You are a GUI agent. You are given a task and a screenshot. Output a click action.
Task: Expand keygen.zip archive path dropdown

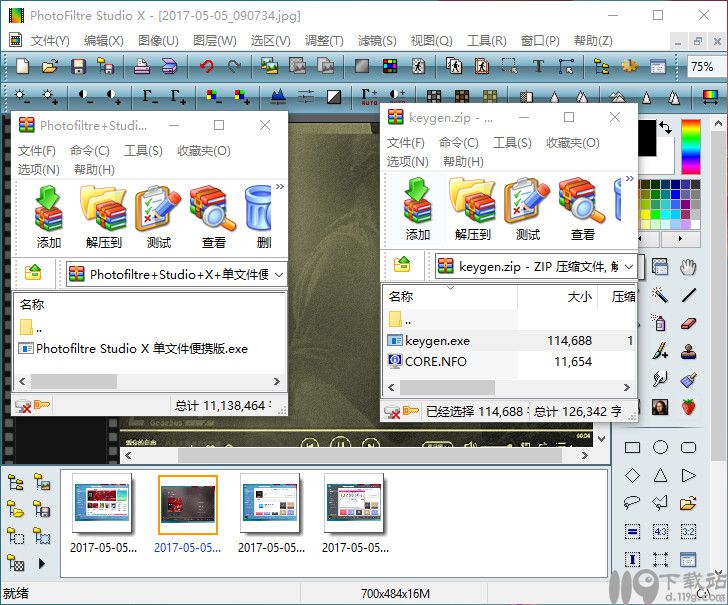(x=629, y=267)
